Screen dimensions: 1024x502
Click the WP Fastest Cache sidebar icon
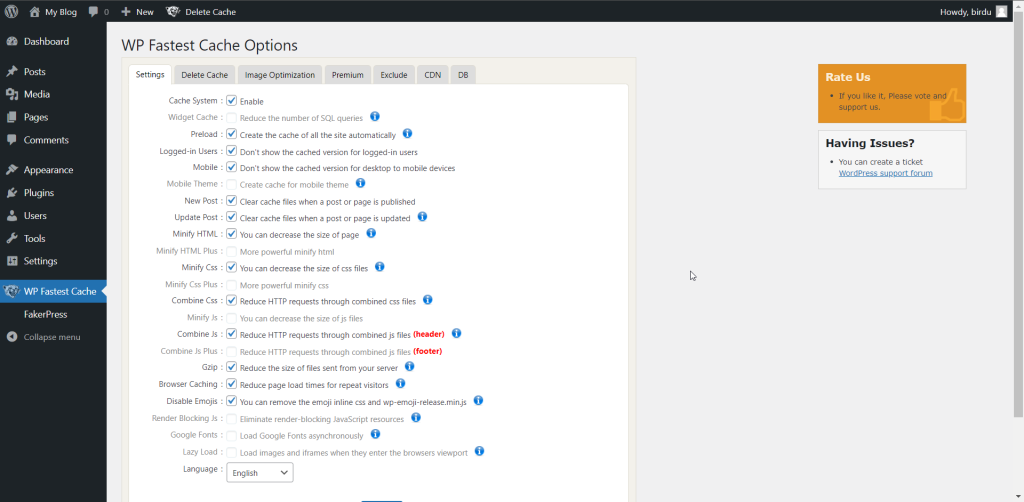point(11,292)
